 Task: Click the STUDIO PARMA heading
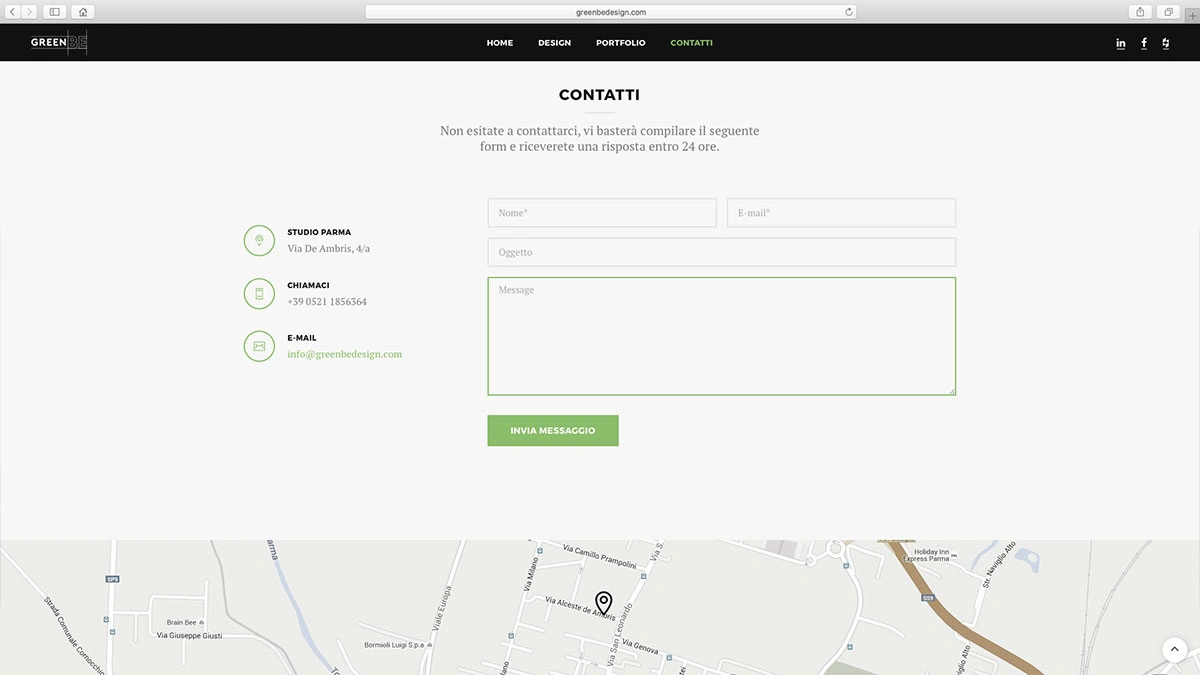[319, 232]
